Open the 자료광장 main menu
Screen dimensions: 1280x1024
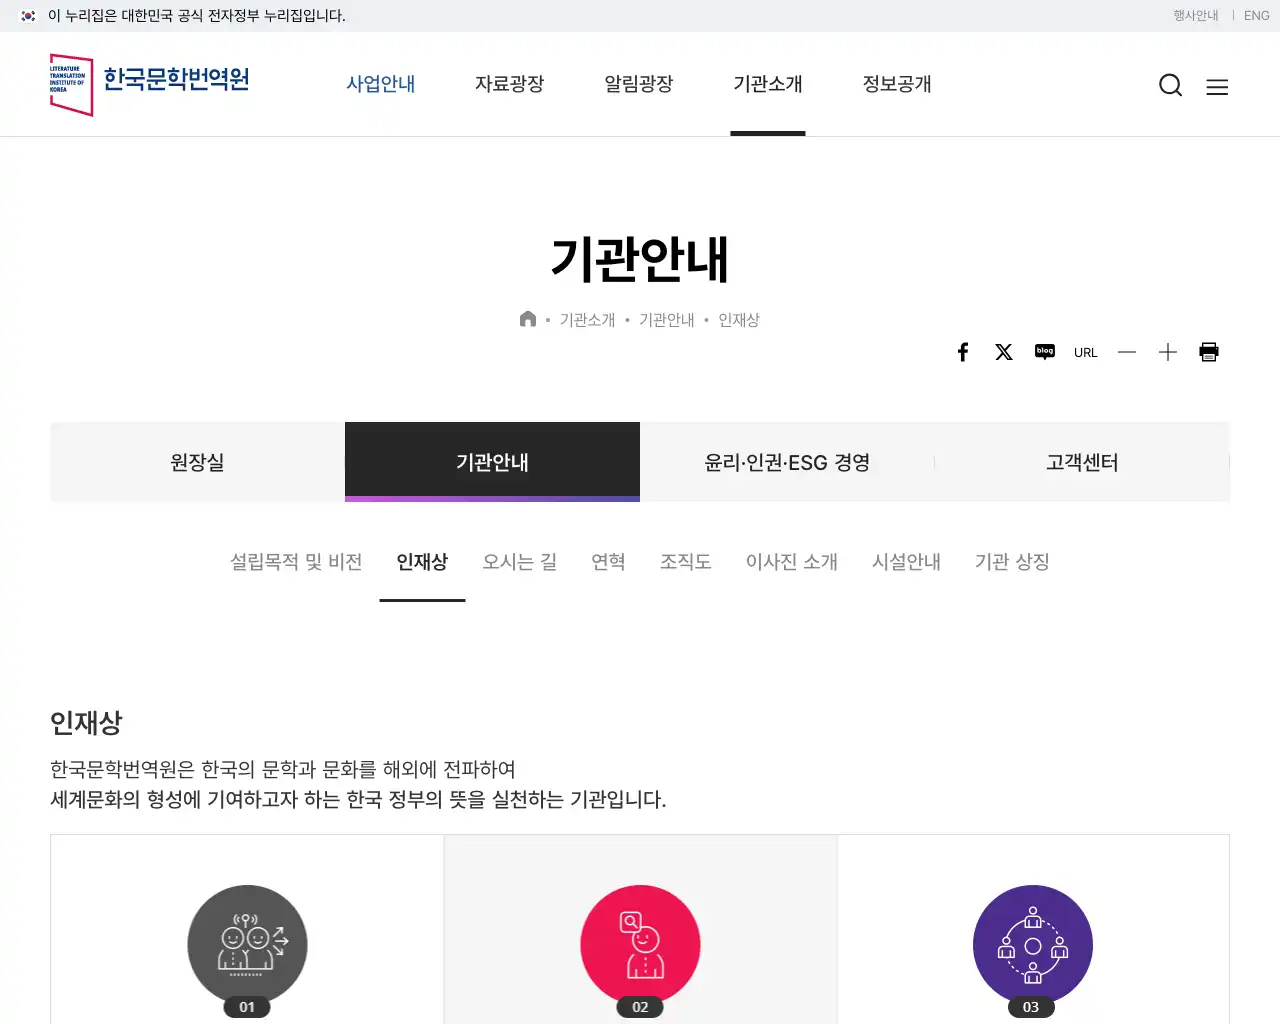[x=510, y=84]
